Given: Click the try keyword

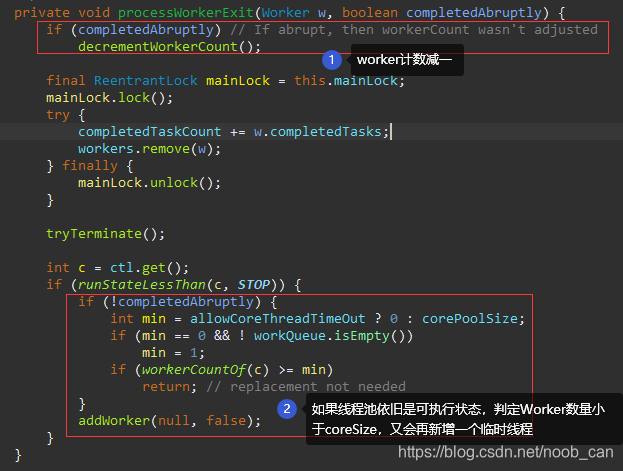Looking at the screenshot, I should click(58, 115).
